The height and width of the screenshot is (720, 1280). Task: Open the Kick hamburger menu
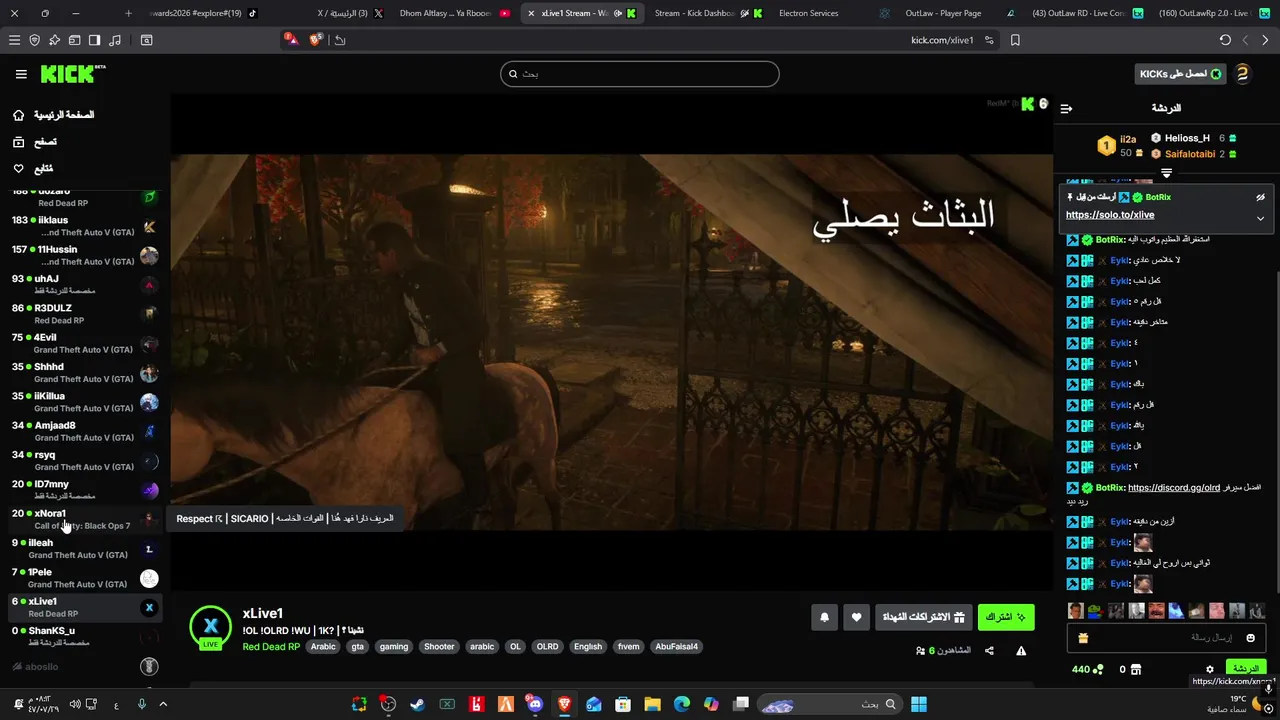point(21,74)
